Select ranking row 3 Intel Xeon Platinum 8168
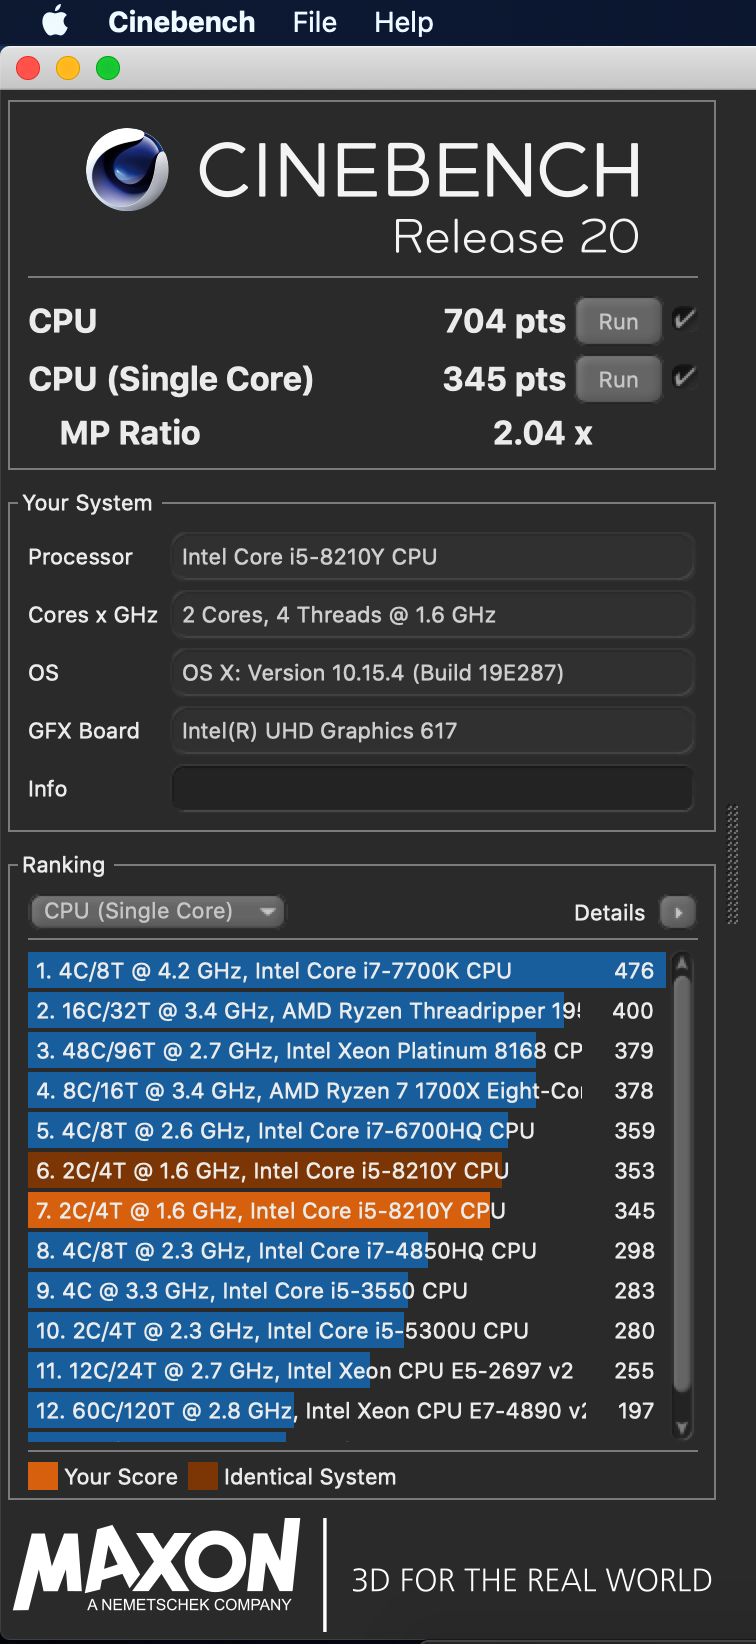 [346, 1050]
